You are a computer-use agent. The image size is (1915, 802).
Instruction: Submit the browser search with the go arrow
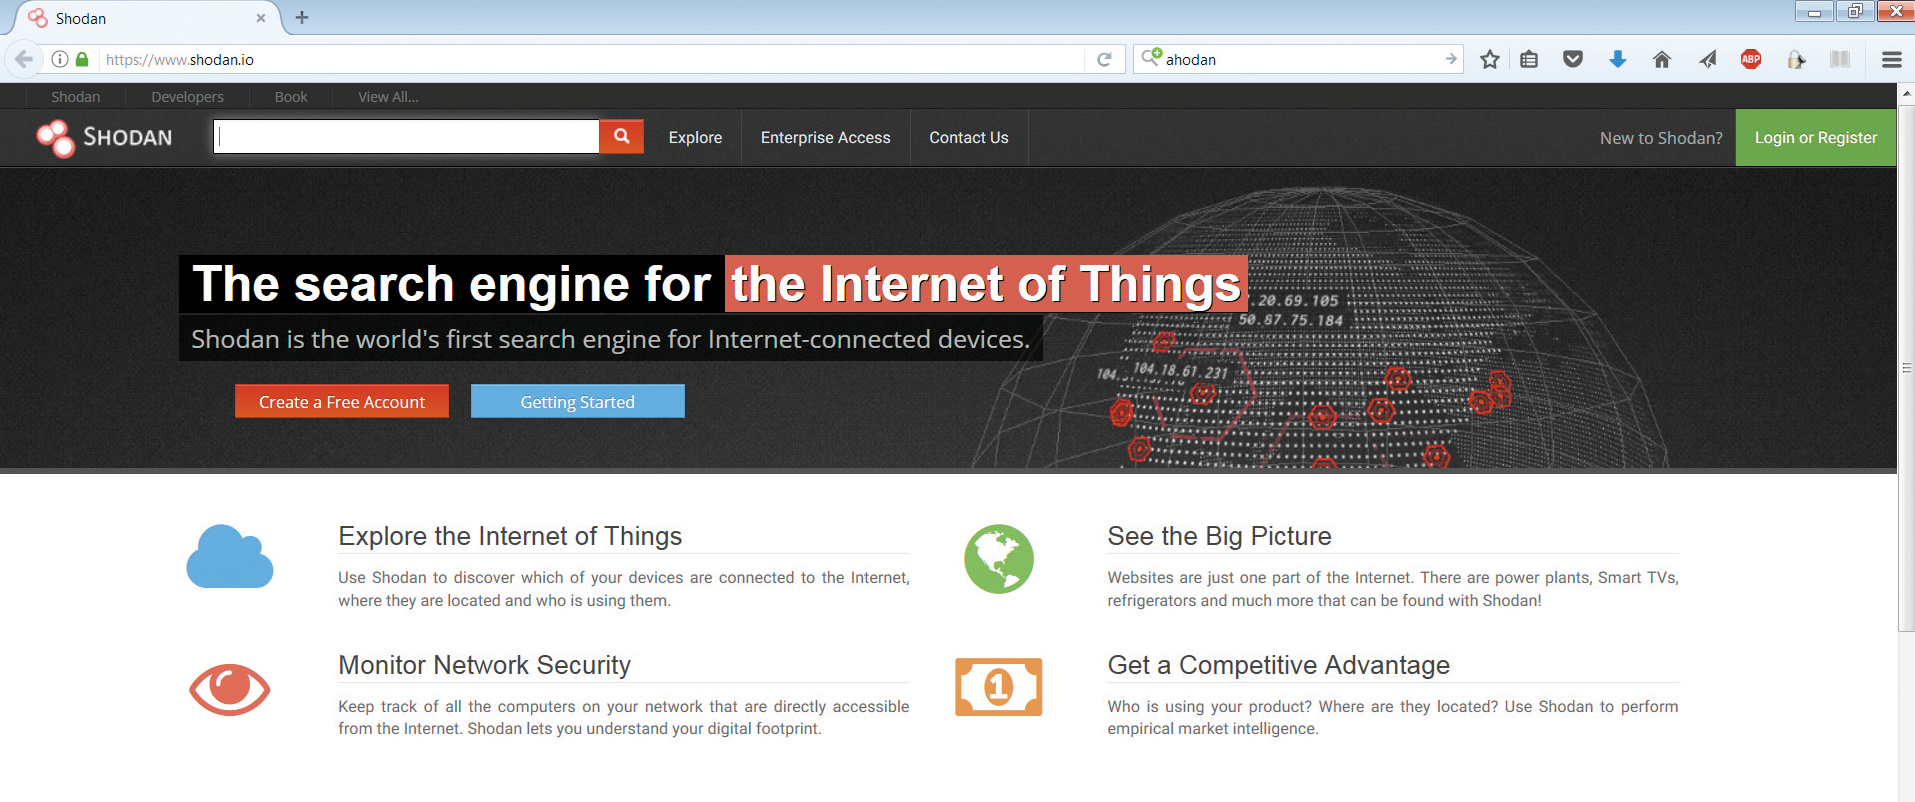pyautogui.click(x=1451, y=59)
